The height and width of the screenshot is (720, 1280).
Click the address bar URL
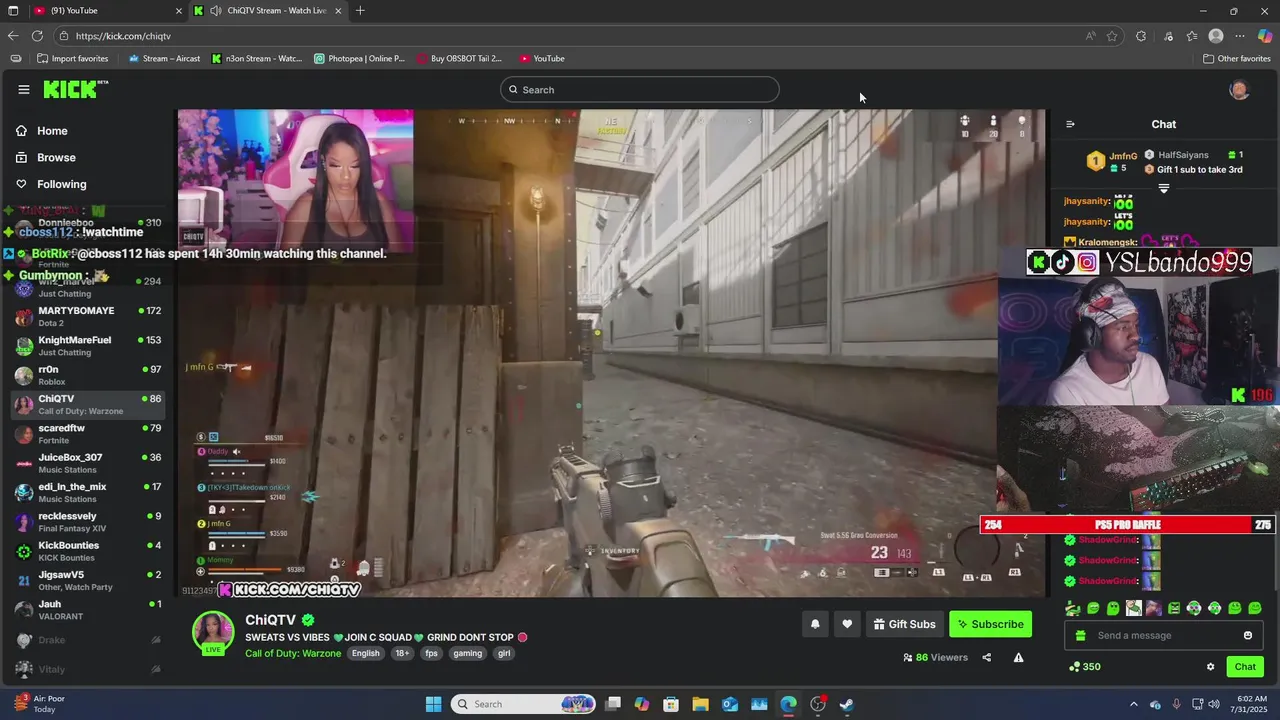pyautogui.click(x=123, y=36)
